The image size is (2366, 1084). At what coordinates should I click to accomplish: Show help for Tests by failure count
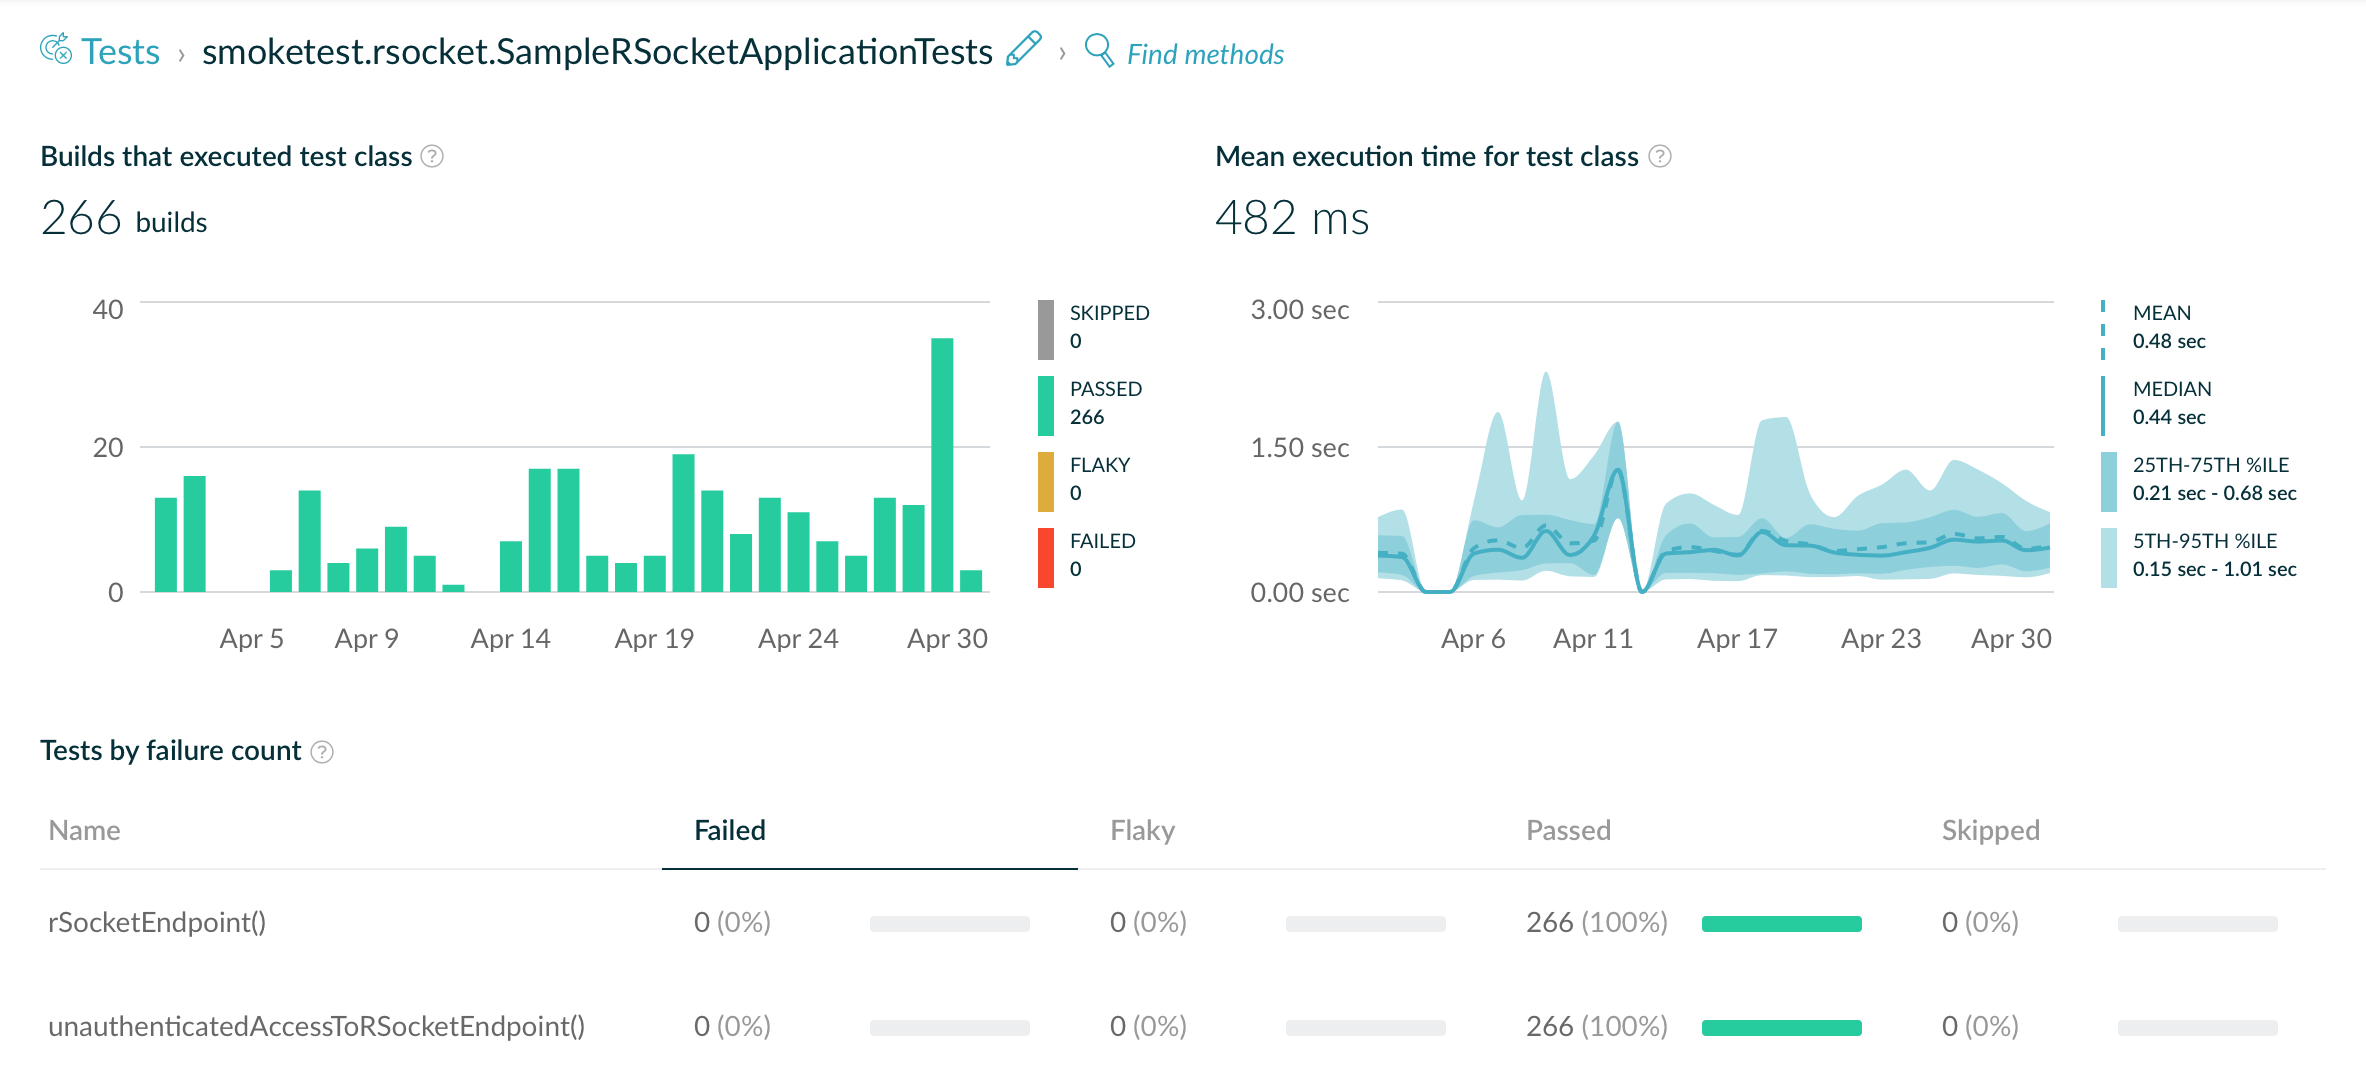pyautogui.click(x=322, y=751)
